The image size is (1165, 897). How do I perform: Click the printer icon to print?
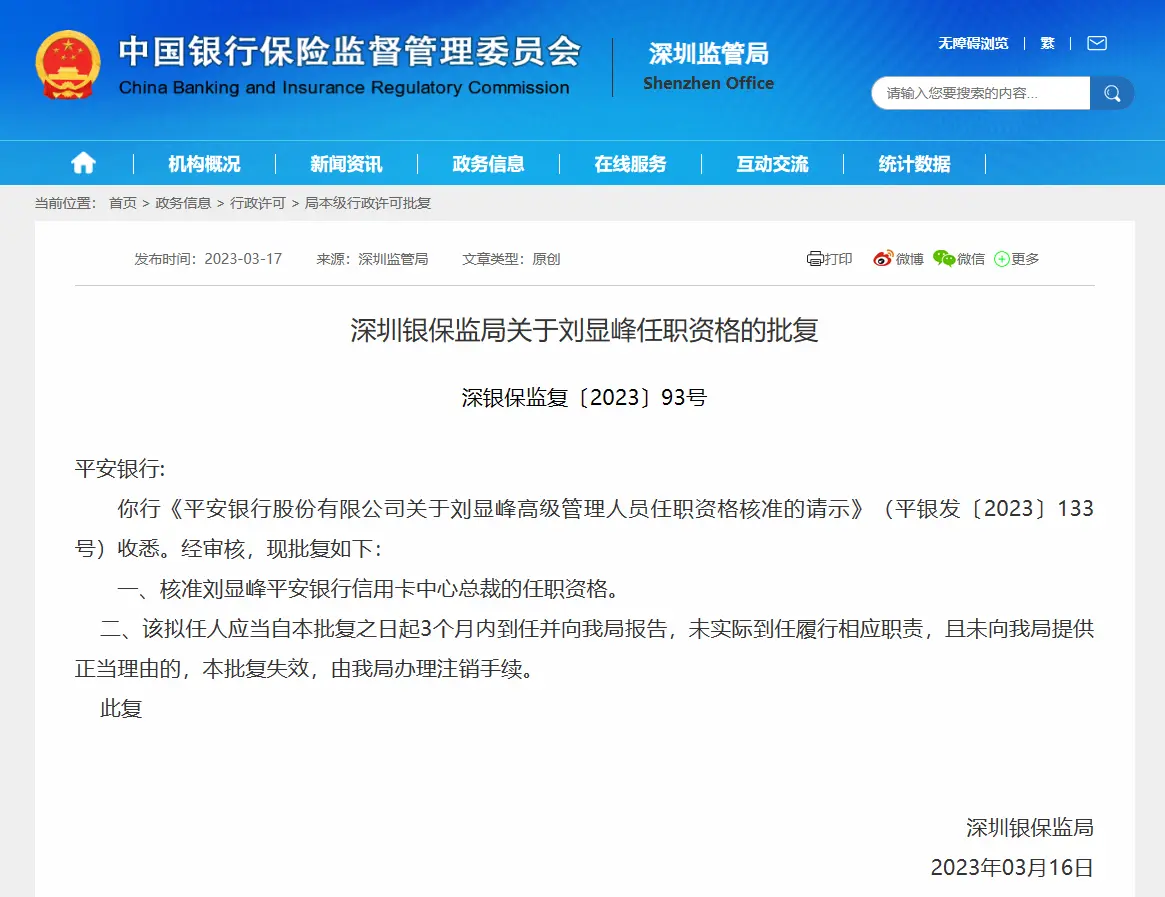814,259
